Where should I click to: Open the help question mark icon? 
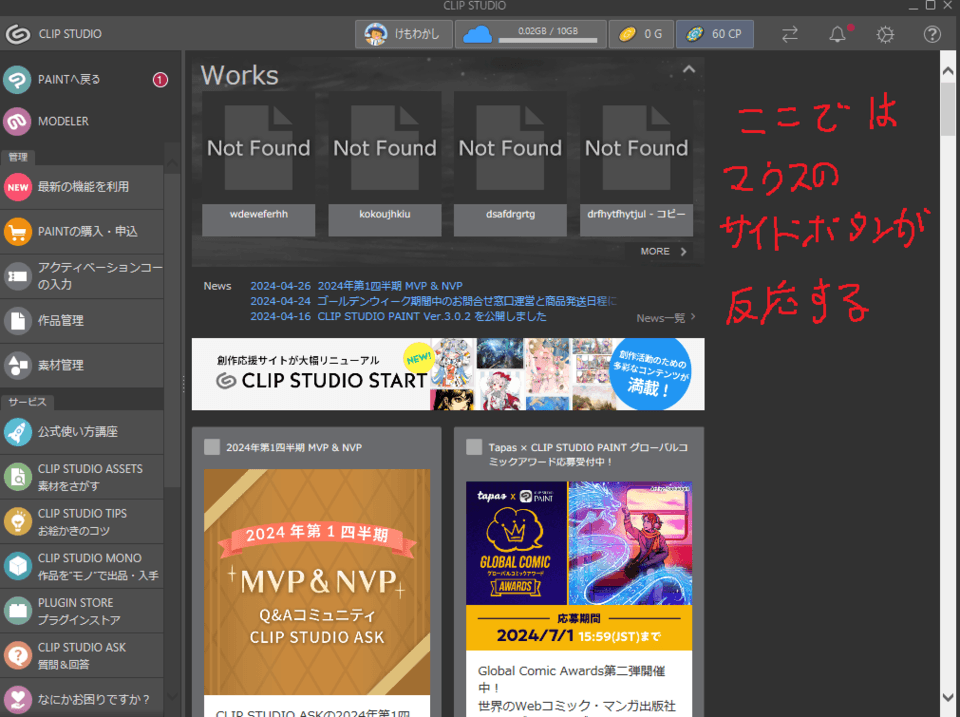(x=932, y=34)
